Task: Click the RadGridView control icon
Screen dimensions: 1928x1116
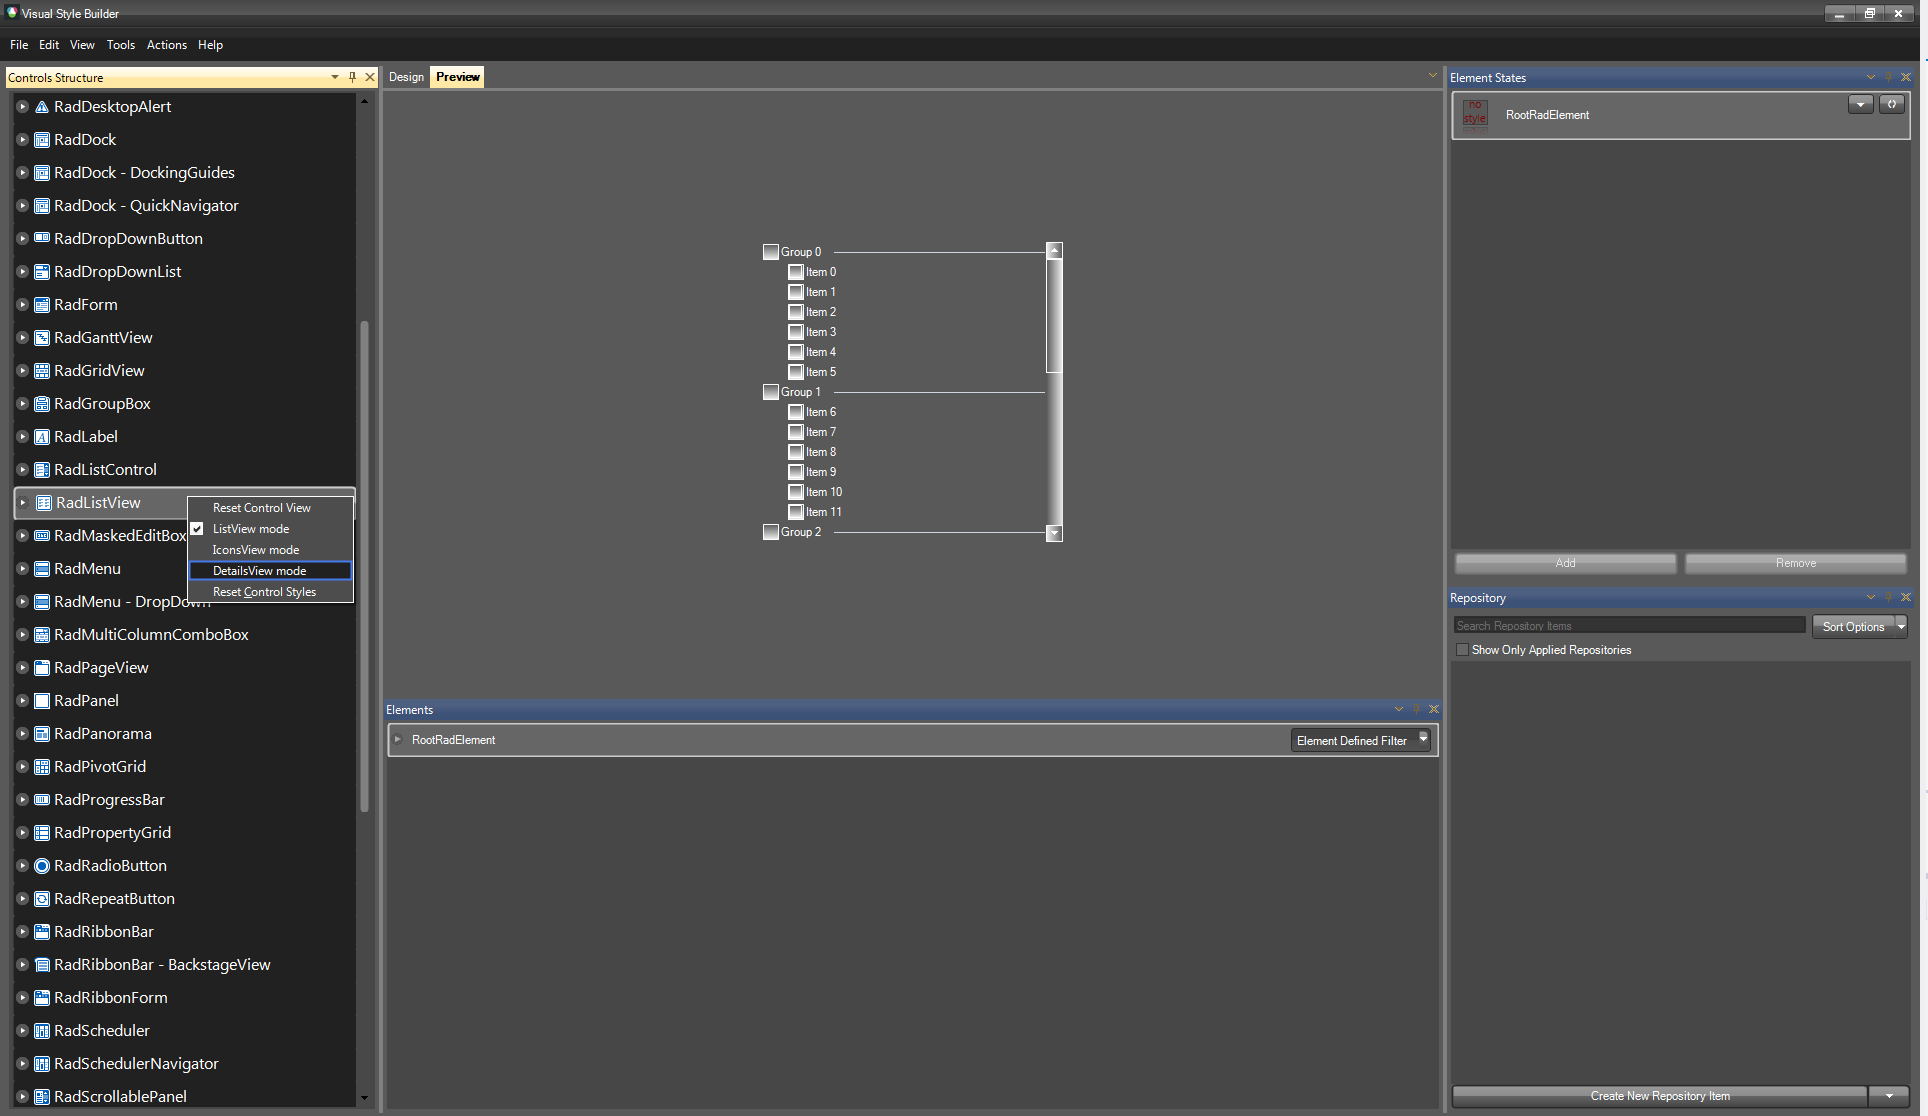Action: (42, 371)
